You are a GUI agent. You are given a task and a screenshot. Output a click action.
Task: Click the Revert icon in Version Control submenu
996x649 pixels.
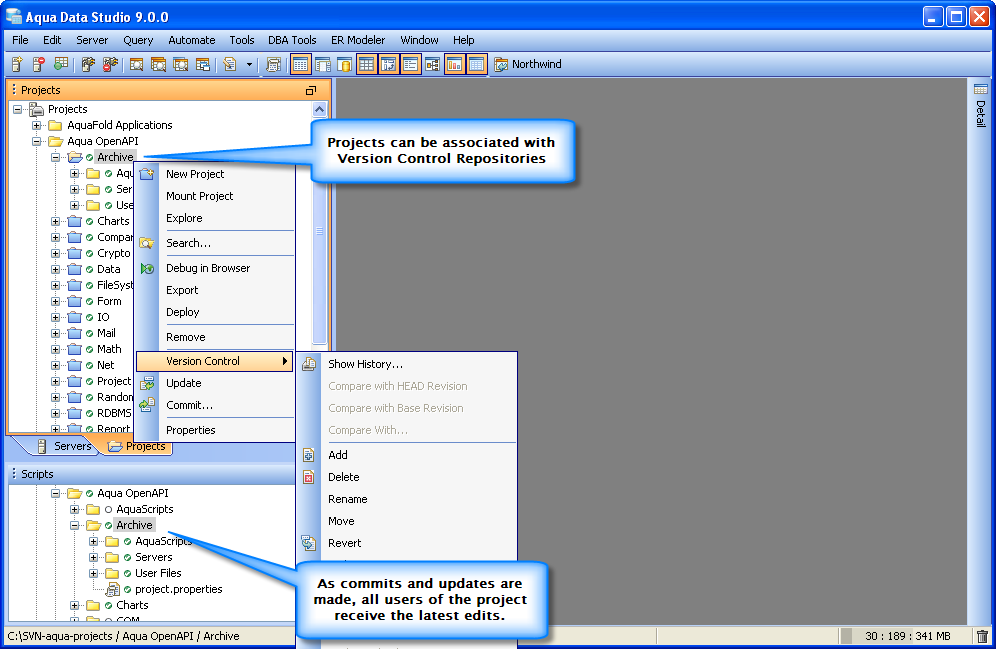coord(309,543)
